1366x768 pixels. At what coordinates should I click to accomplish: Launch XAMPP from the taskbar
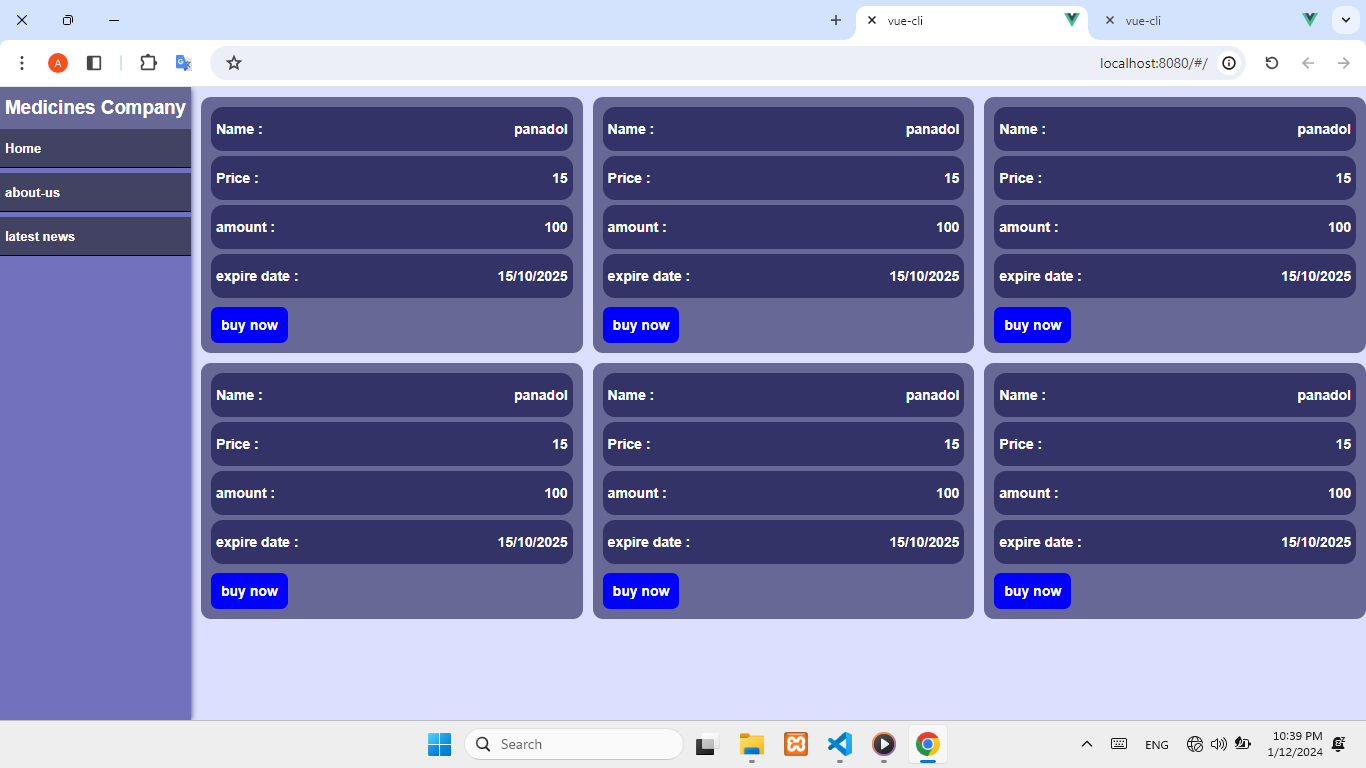pyautogui.click(x=796, y=744)
